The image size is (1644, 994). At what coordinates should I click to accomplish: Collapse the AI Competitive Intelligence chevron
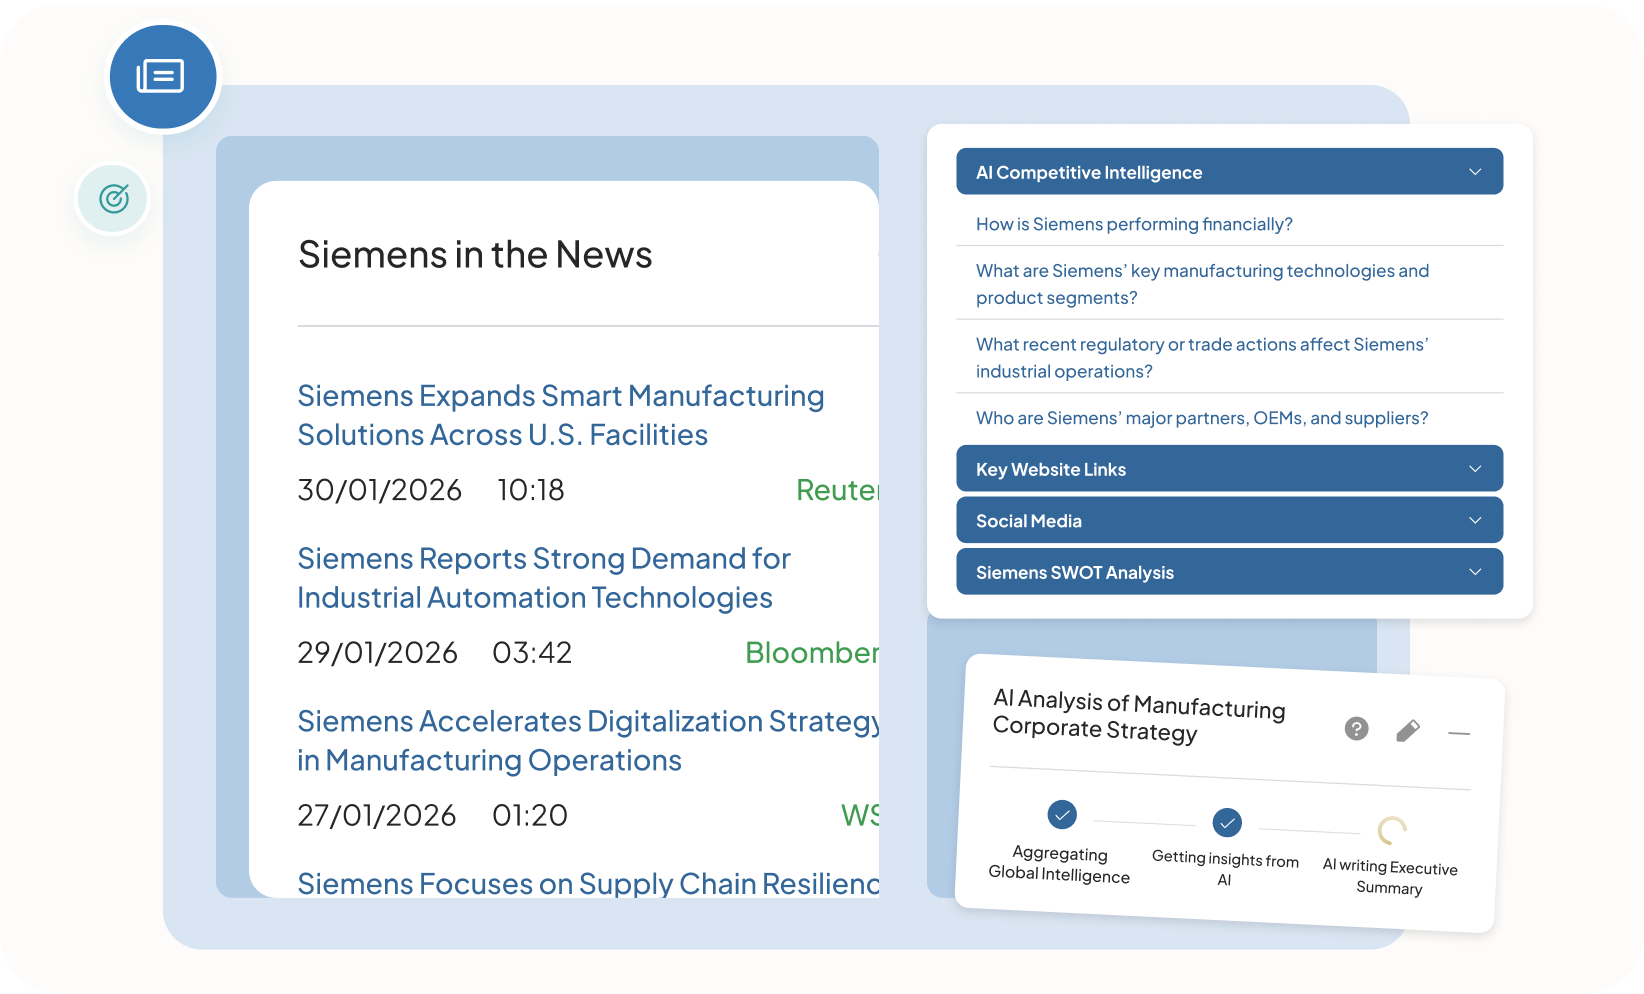point(1475,172)
